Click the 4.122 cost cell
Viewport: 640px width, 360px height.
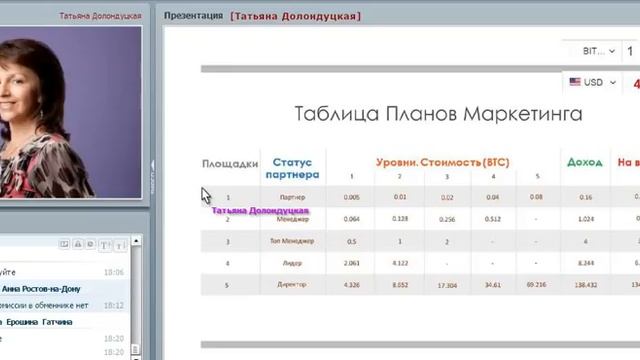tap(400, 263)
